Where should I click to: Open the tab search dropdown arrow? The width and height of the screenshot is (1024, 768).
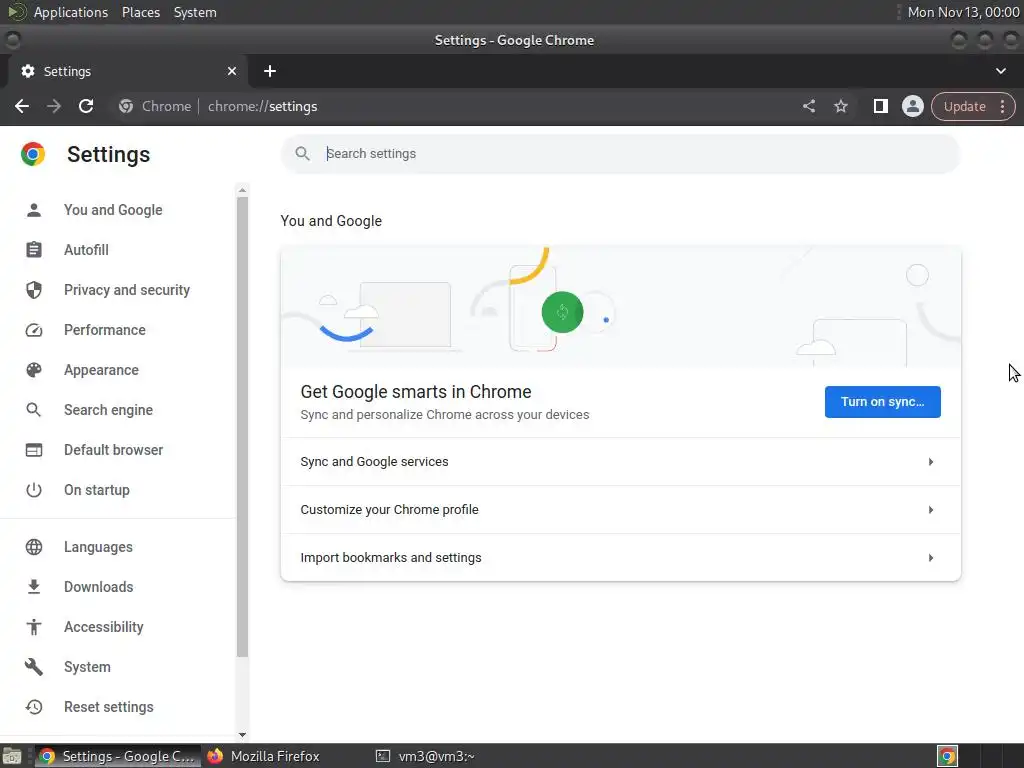click(x=1000, y=71)
